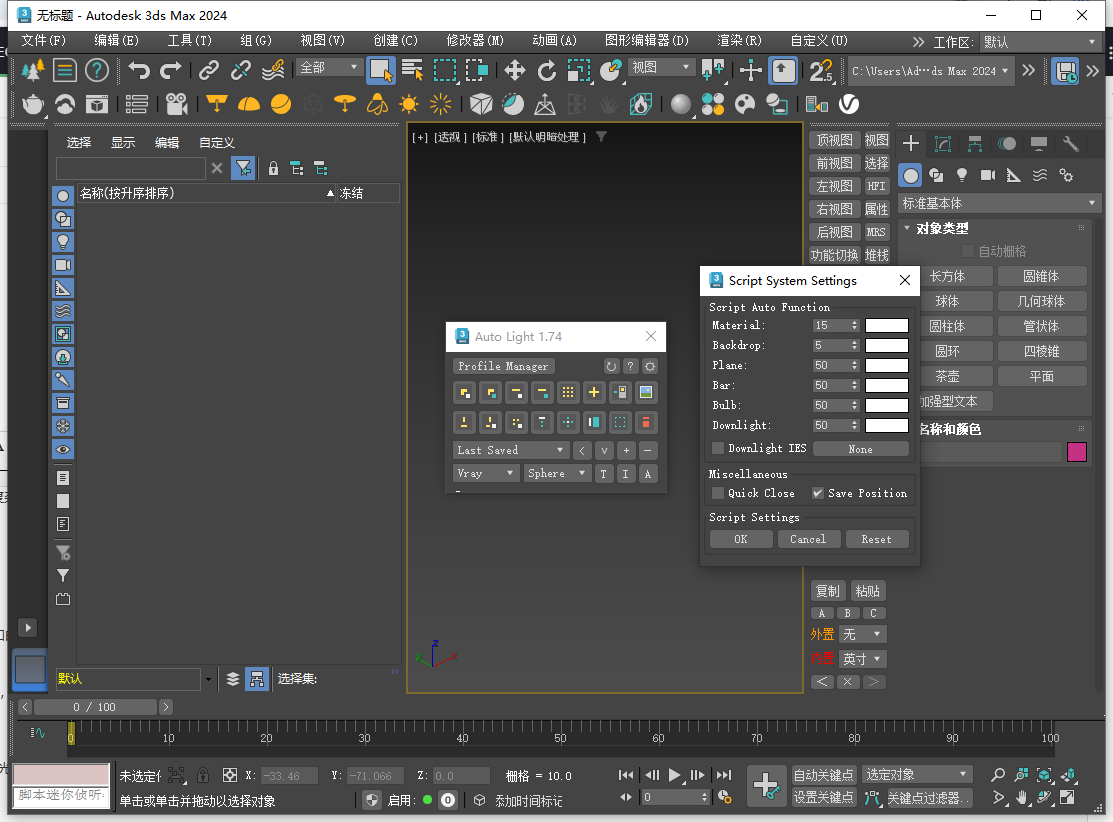
Task: Open the Material Editor teapot icon
Action: [x=34, y=104]
